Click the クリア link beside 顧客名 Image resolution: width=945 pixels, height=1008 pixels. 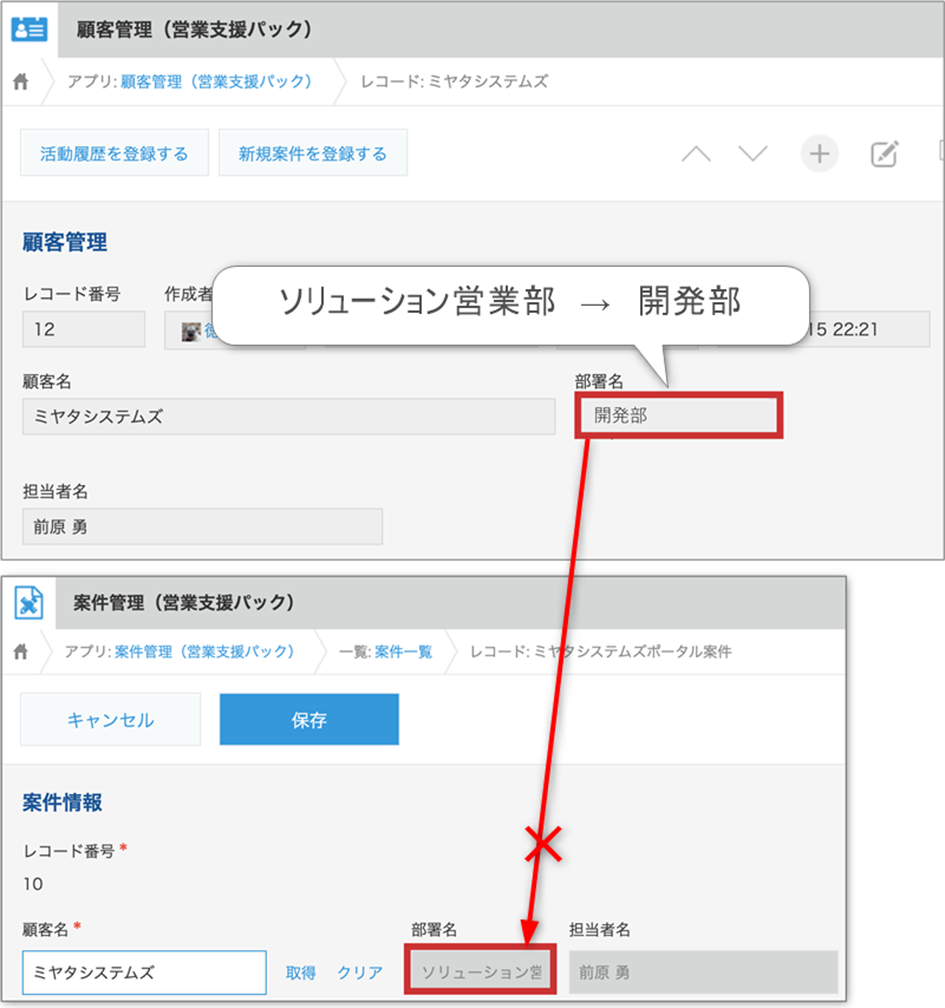point(359,972)
